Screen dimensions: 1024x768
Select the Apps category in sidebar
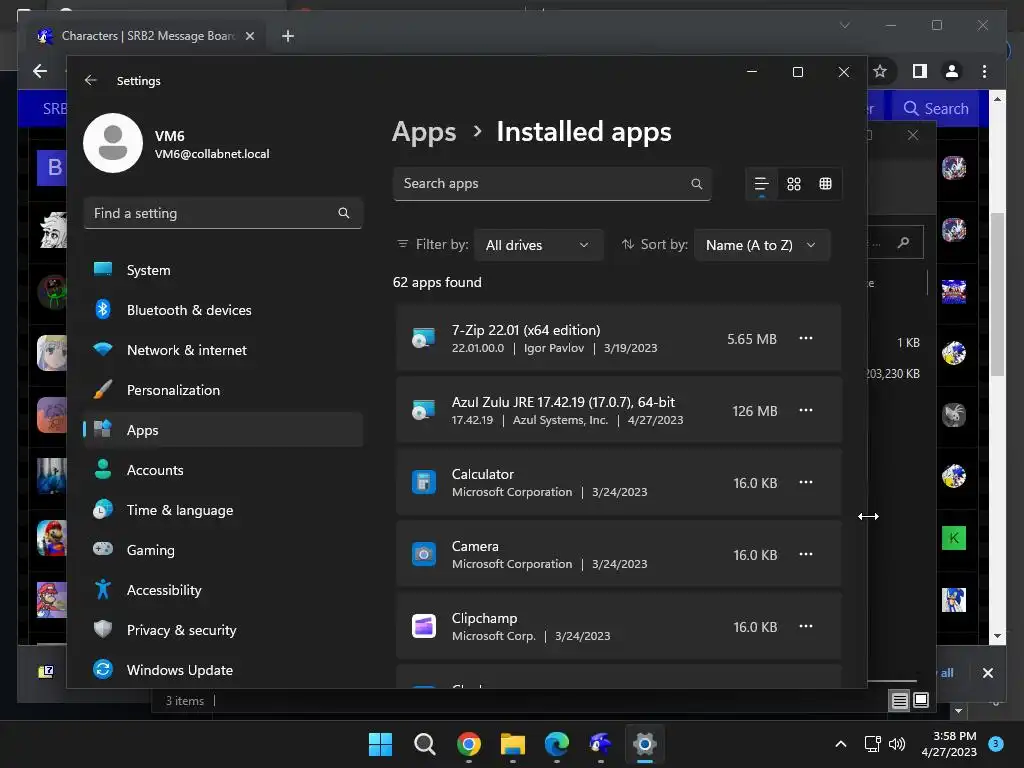click(x=223, y=430)
